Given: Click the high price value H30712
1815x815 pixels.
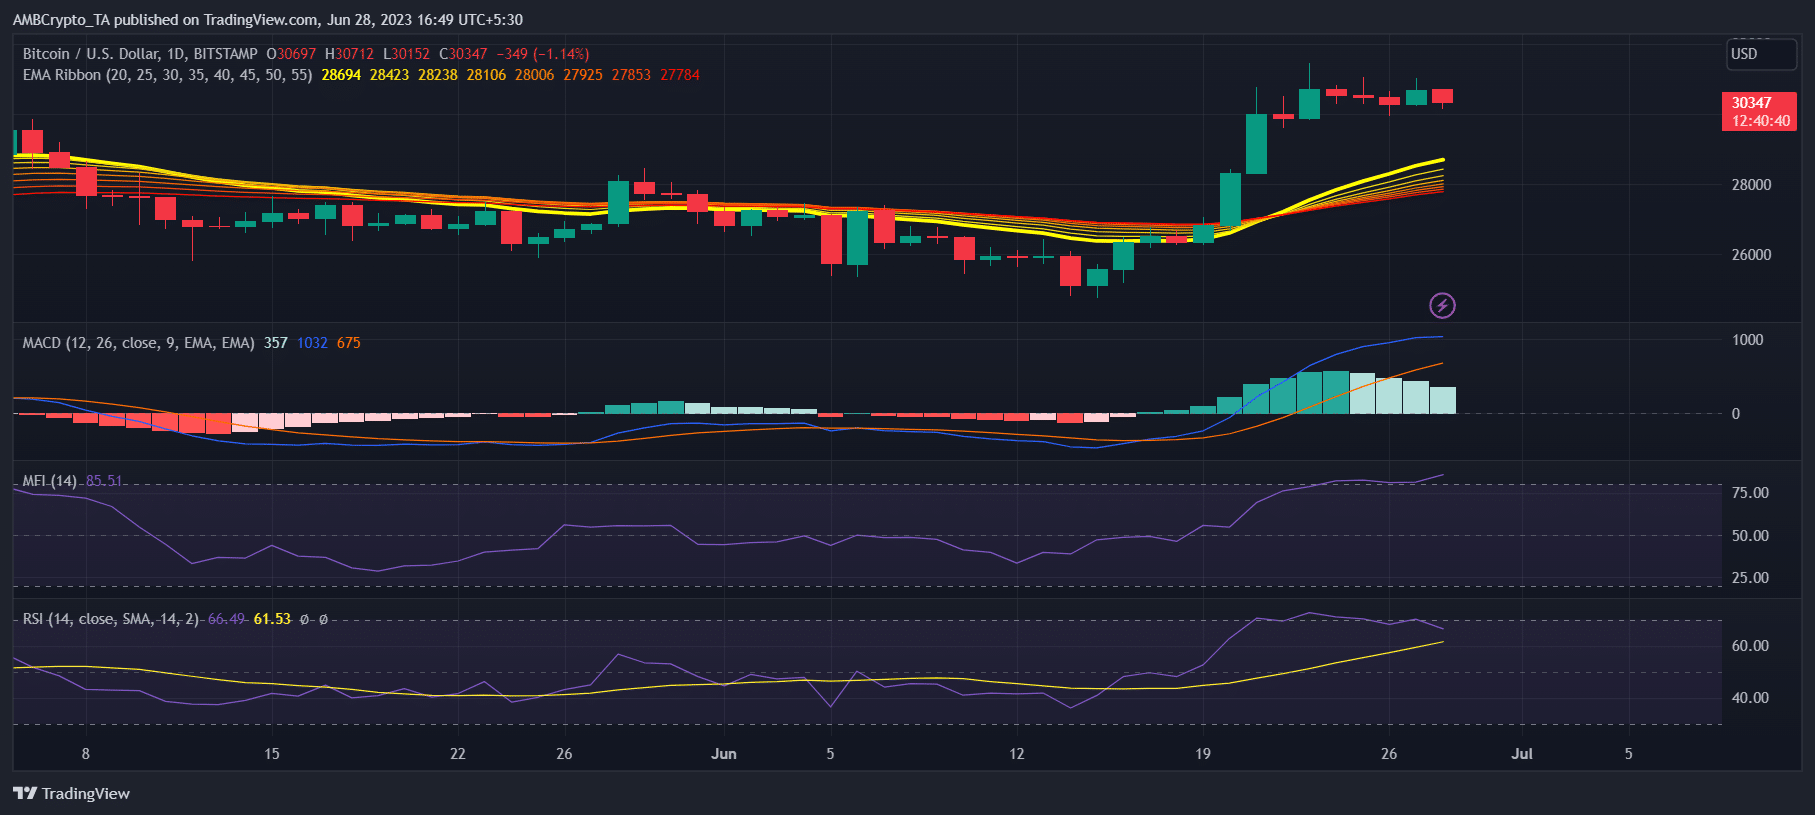Looking at the screenshot, I should [x=349, y=54].
